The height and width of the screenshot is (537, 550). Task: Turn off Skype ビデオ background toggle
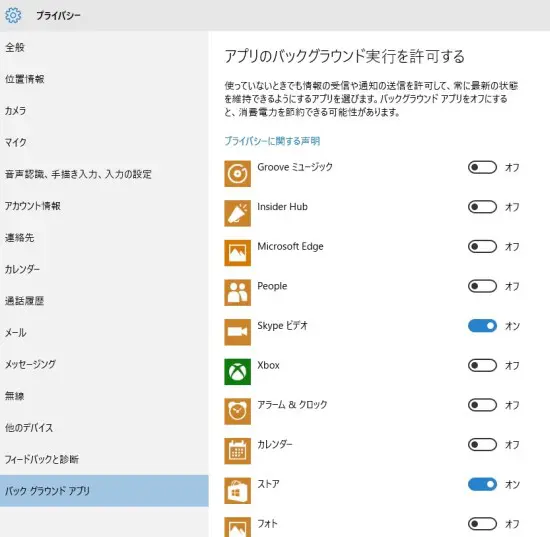[482, 326]
